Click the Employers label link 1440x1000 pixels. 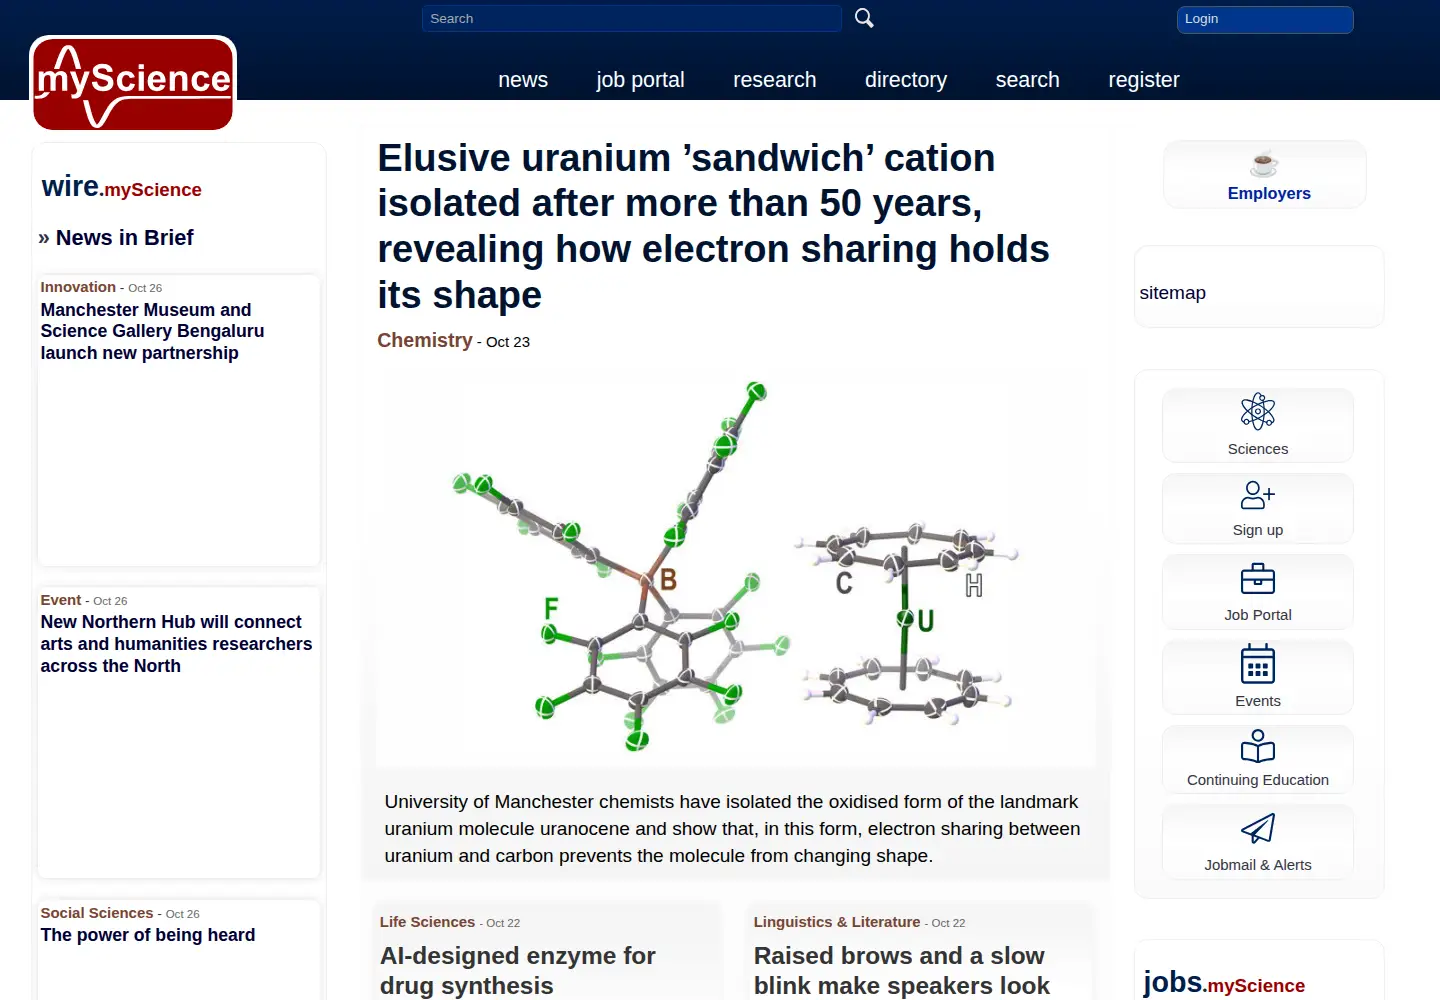[1269, 193]
